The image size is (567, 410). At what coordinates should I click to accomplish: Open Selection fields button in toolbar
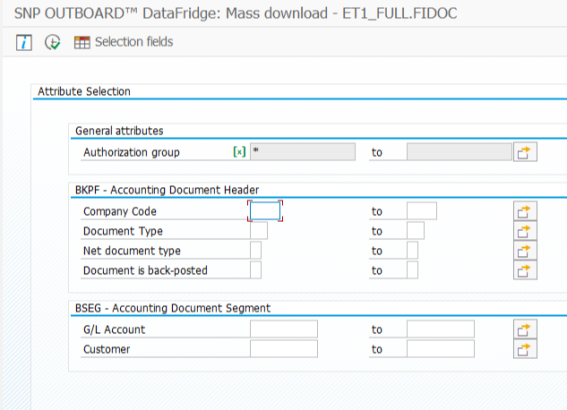pos(124,42)
